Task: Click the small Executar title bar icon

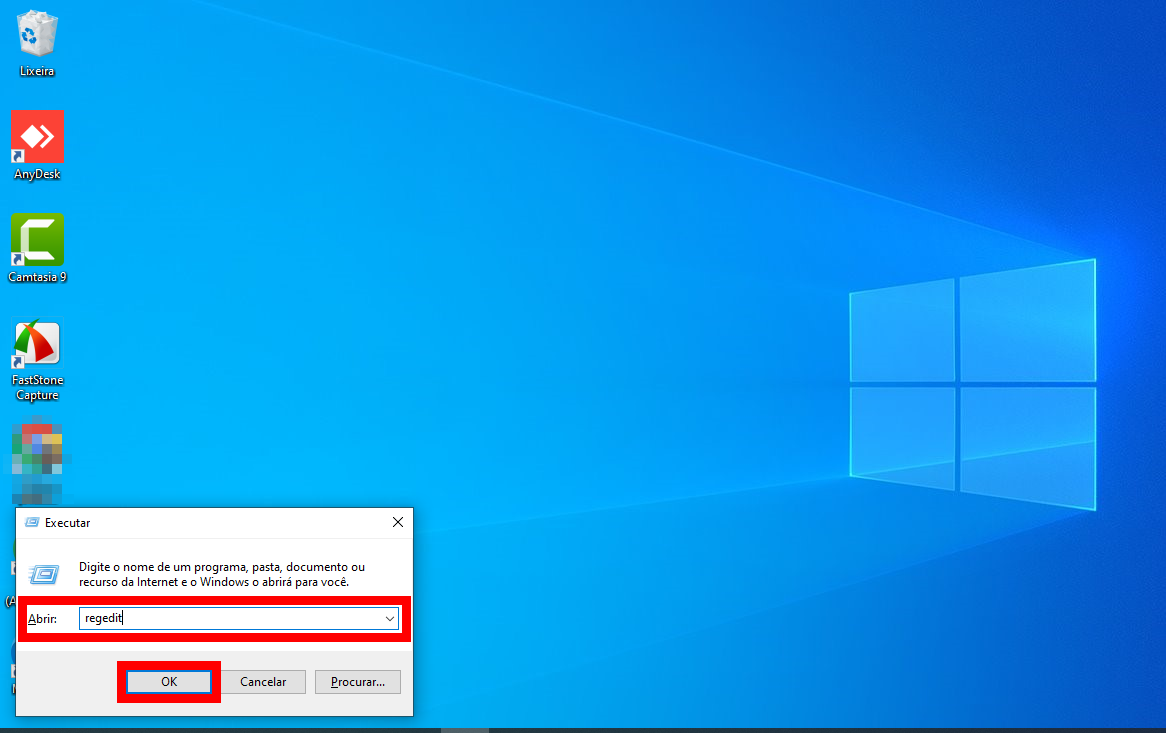Action: point(32,523)
